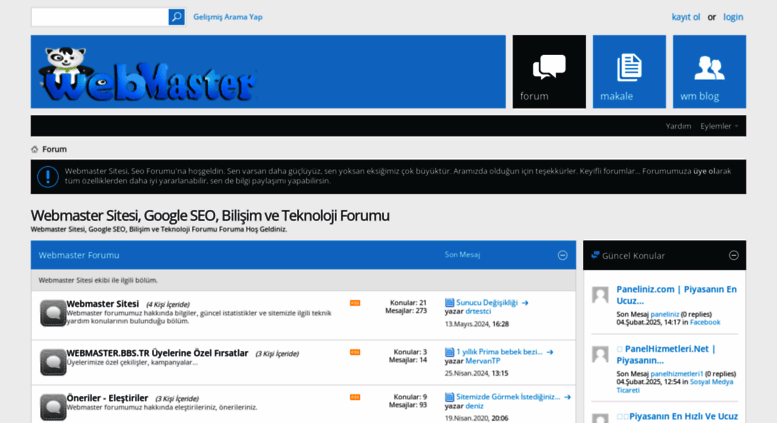Click avatar next to PanelHizmetleri.Net topic
Image resolution: width=777 pixels, height=423 pixels.
coord(600,354)
